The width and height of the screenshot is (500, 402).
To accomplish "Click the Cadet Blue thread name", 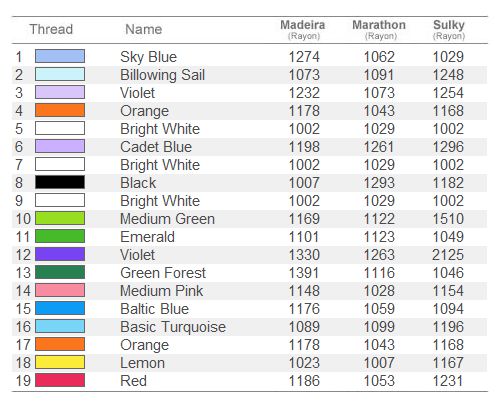I will [x=156, y=147].
